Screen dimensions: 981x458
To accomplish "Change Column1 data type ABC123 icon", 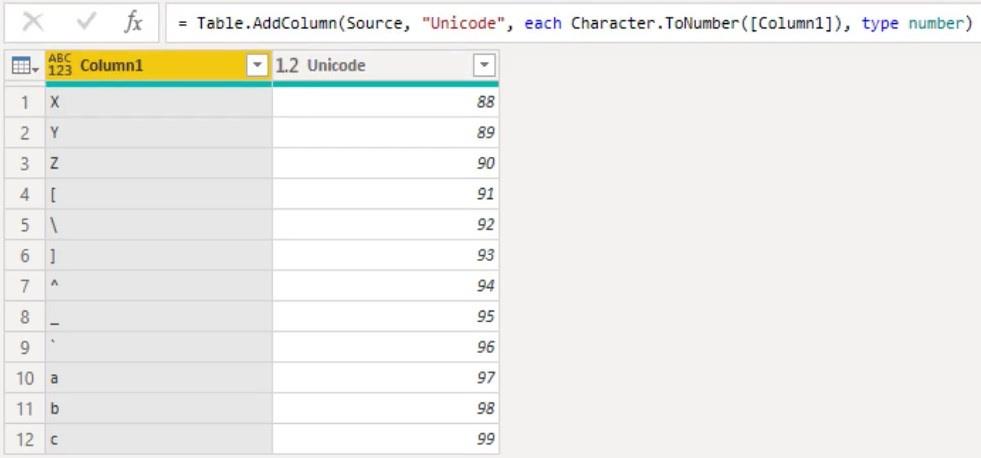I will [59, 65].
